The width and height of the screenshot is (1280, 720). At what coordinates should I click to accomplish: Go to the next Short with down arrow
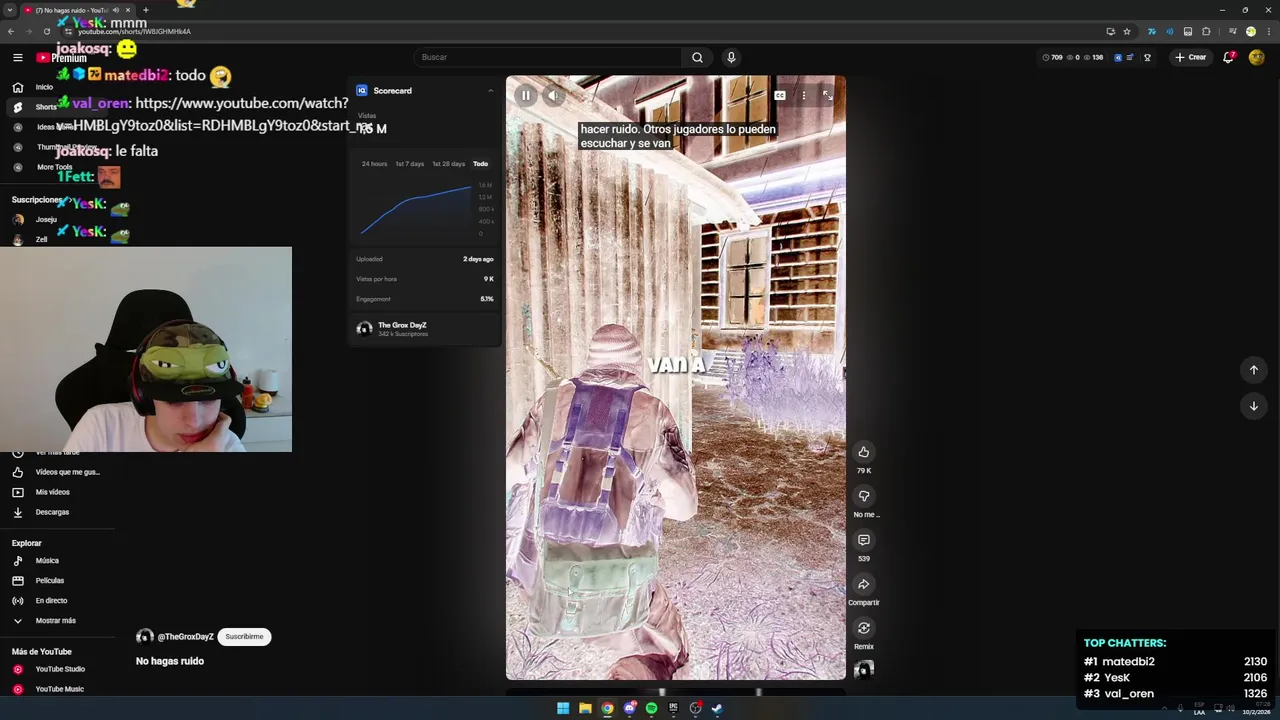[1253, 406]
